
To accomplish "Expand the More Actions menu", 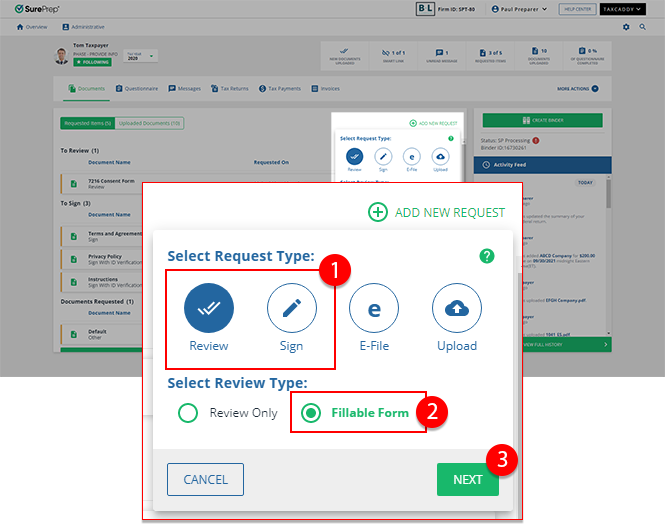I will click(x=578, y=89).
